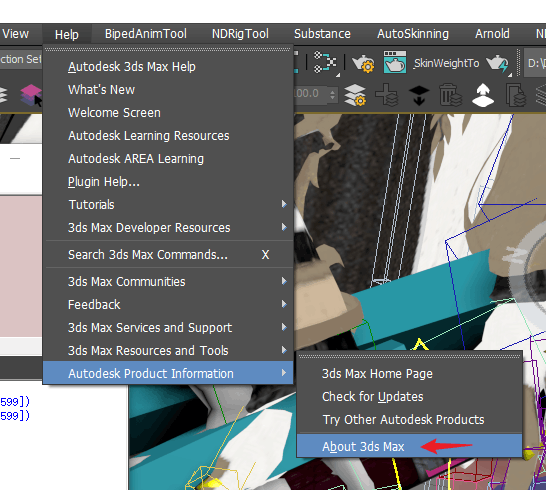Select Search 3ds Max Commands...
Screen dimensions: 546x490
(168, 255)
